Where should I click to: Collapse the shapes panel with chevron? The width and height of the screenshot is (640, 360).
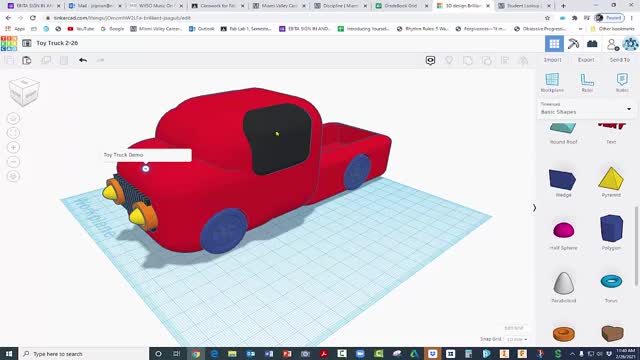coord(534,208)
